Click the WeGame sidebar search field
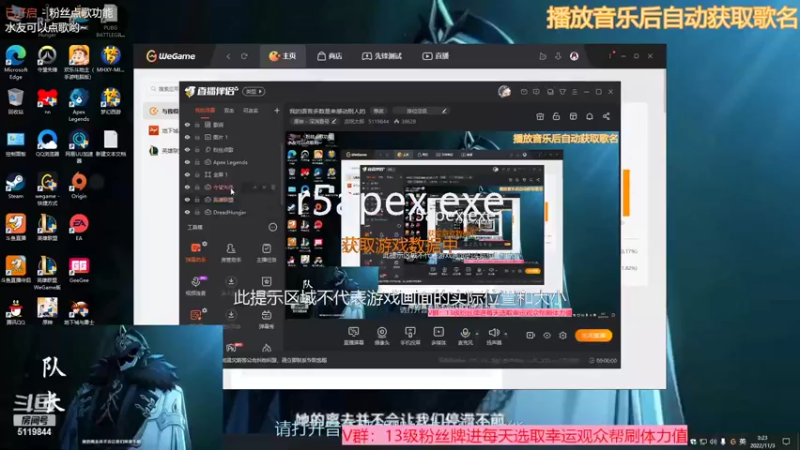 [x=164, y=89]
